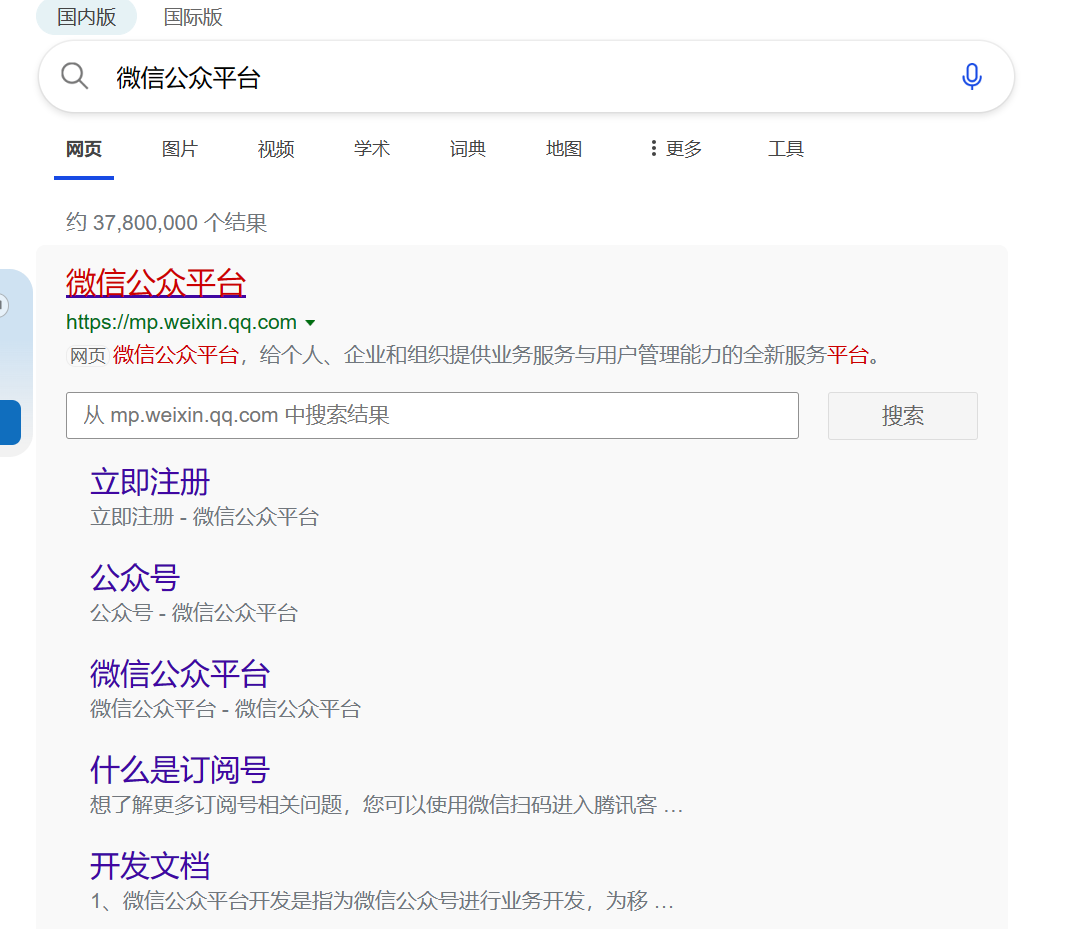Show 地图 search results

pos(564,149)
